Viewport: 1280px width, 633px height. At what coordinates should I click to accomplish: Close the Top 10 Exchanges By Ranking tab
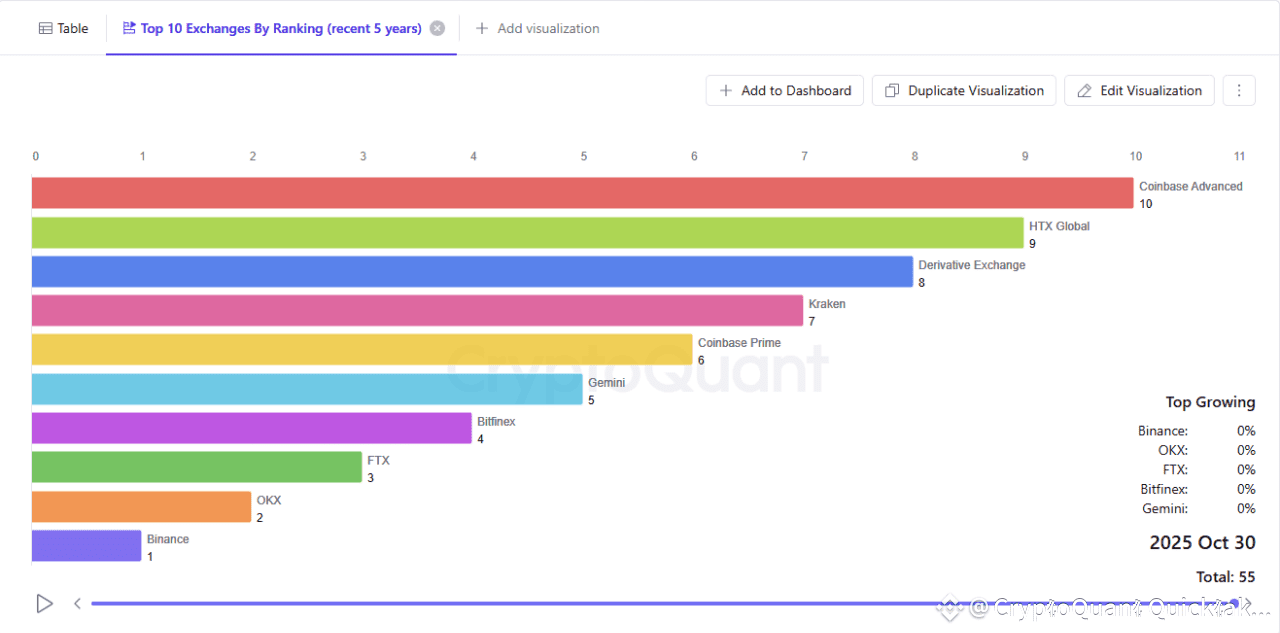pos(437,28)
